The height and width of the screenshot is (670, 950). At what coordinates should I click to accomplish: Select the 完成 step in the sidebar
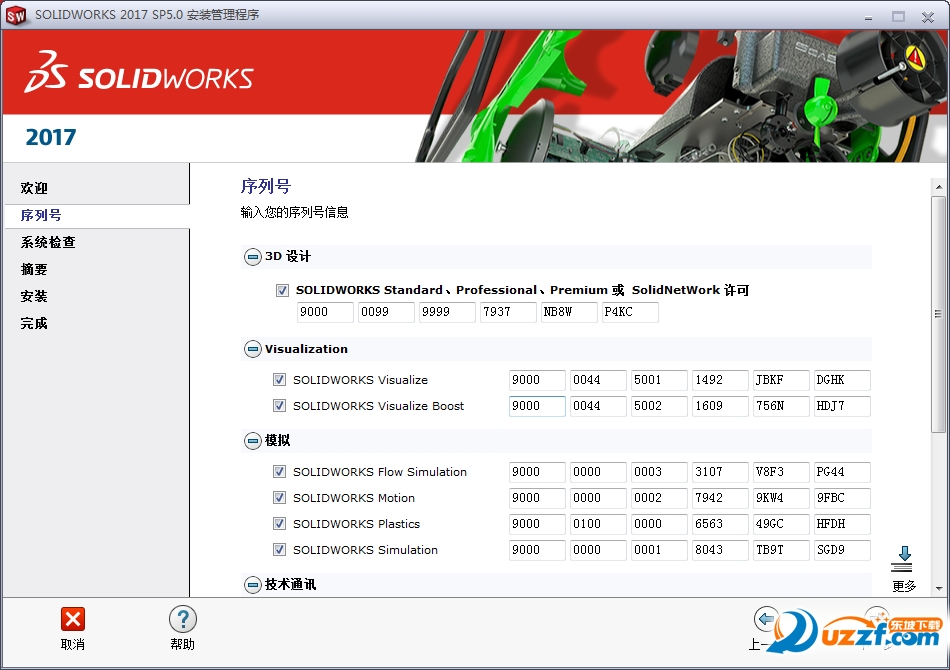pos(34,323)
